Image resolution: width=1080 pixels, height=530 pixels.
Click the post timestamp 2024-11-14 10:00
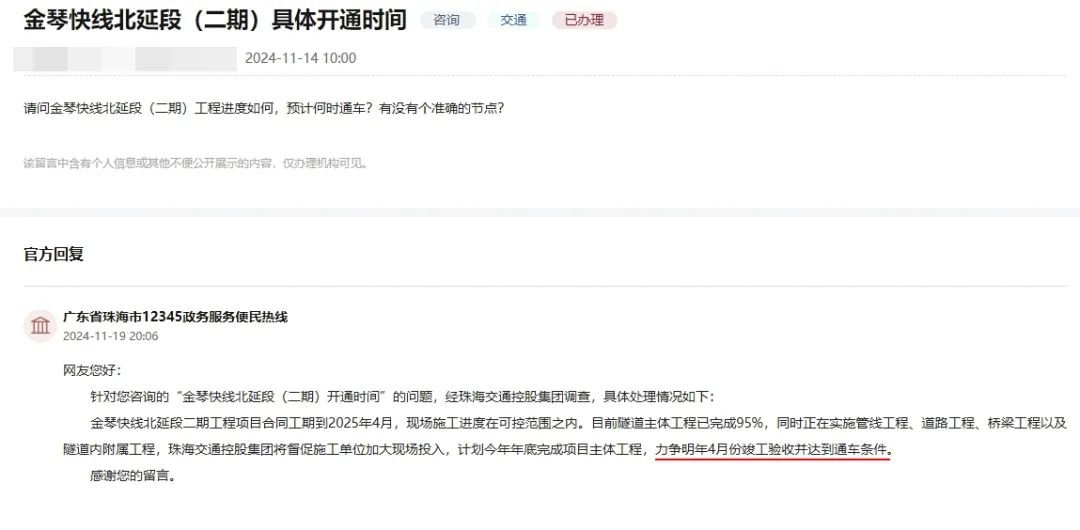coord(301,59)
